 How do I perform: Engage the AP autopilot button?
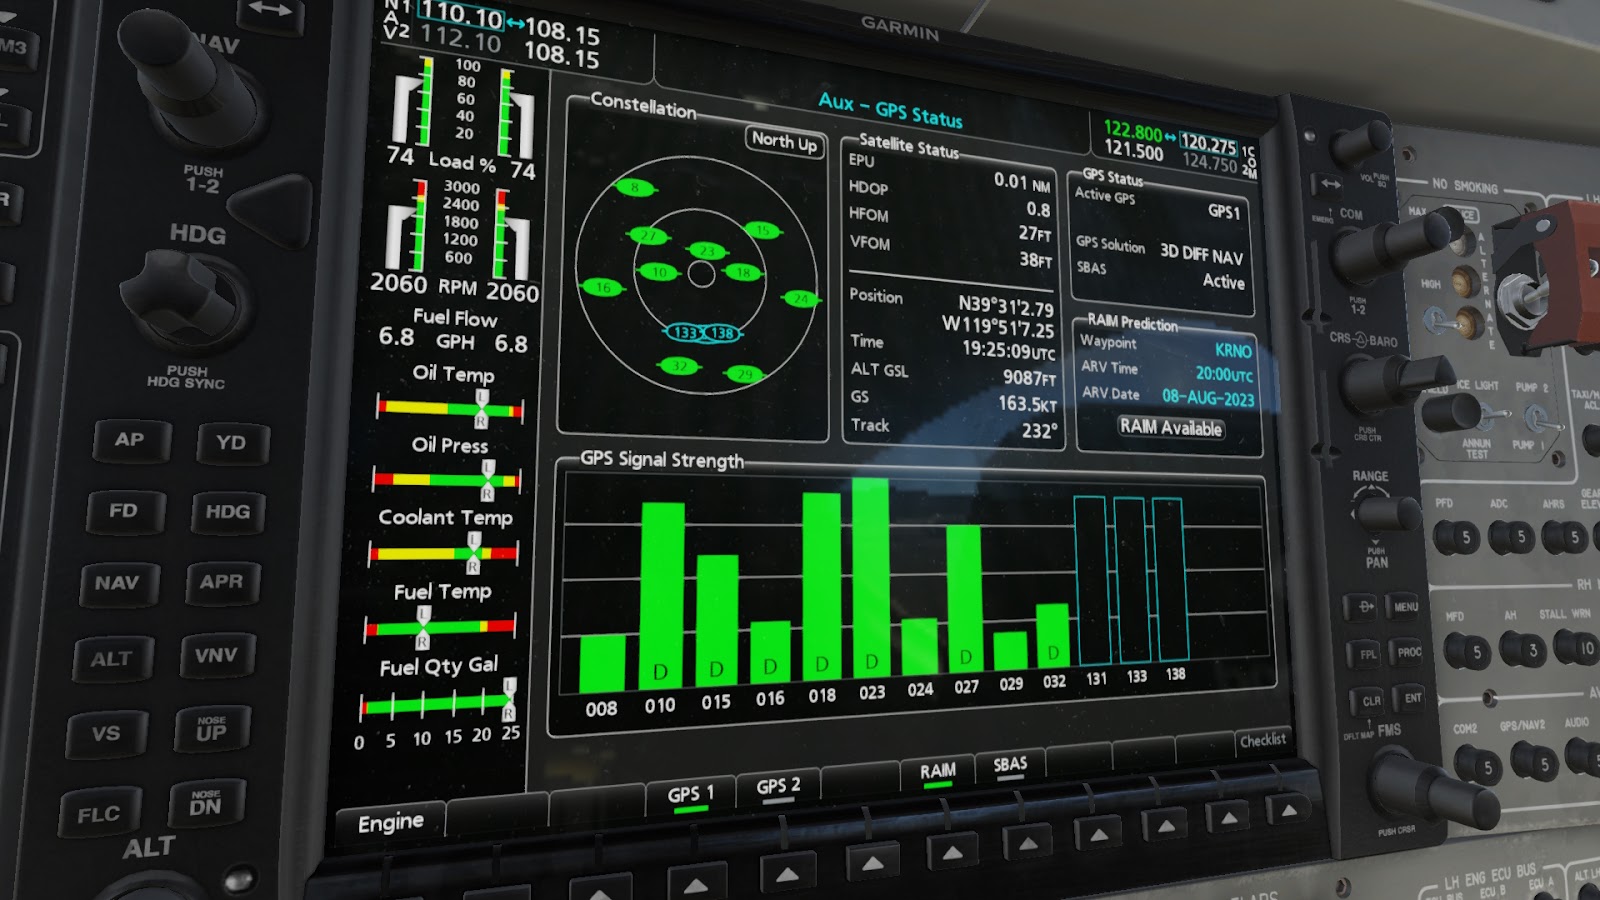[130, 441]
